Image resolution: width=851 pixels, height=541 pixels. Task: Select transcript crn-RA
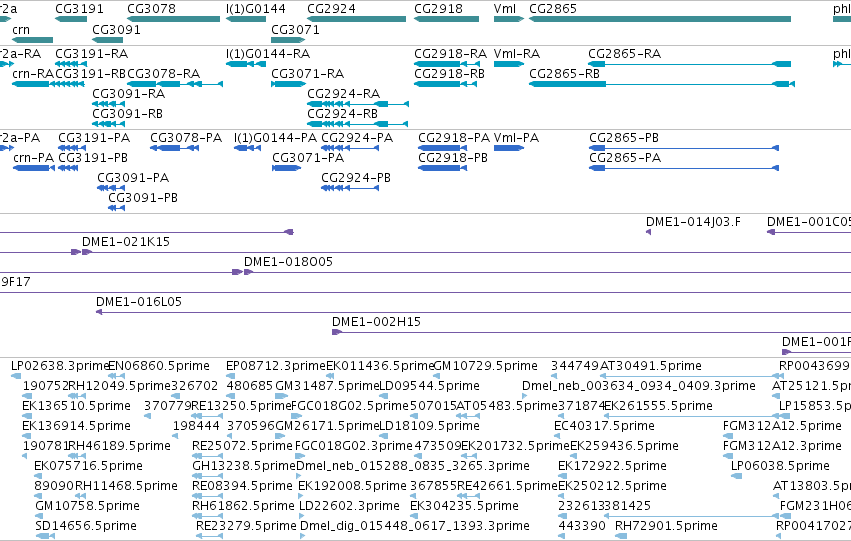(x=33, y=74)
